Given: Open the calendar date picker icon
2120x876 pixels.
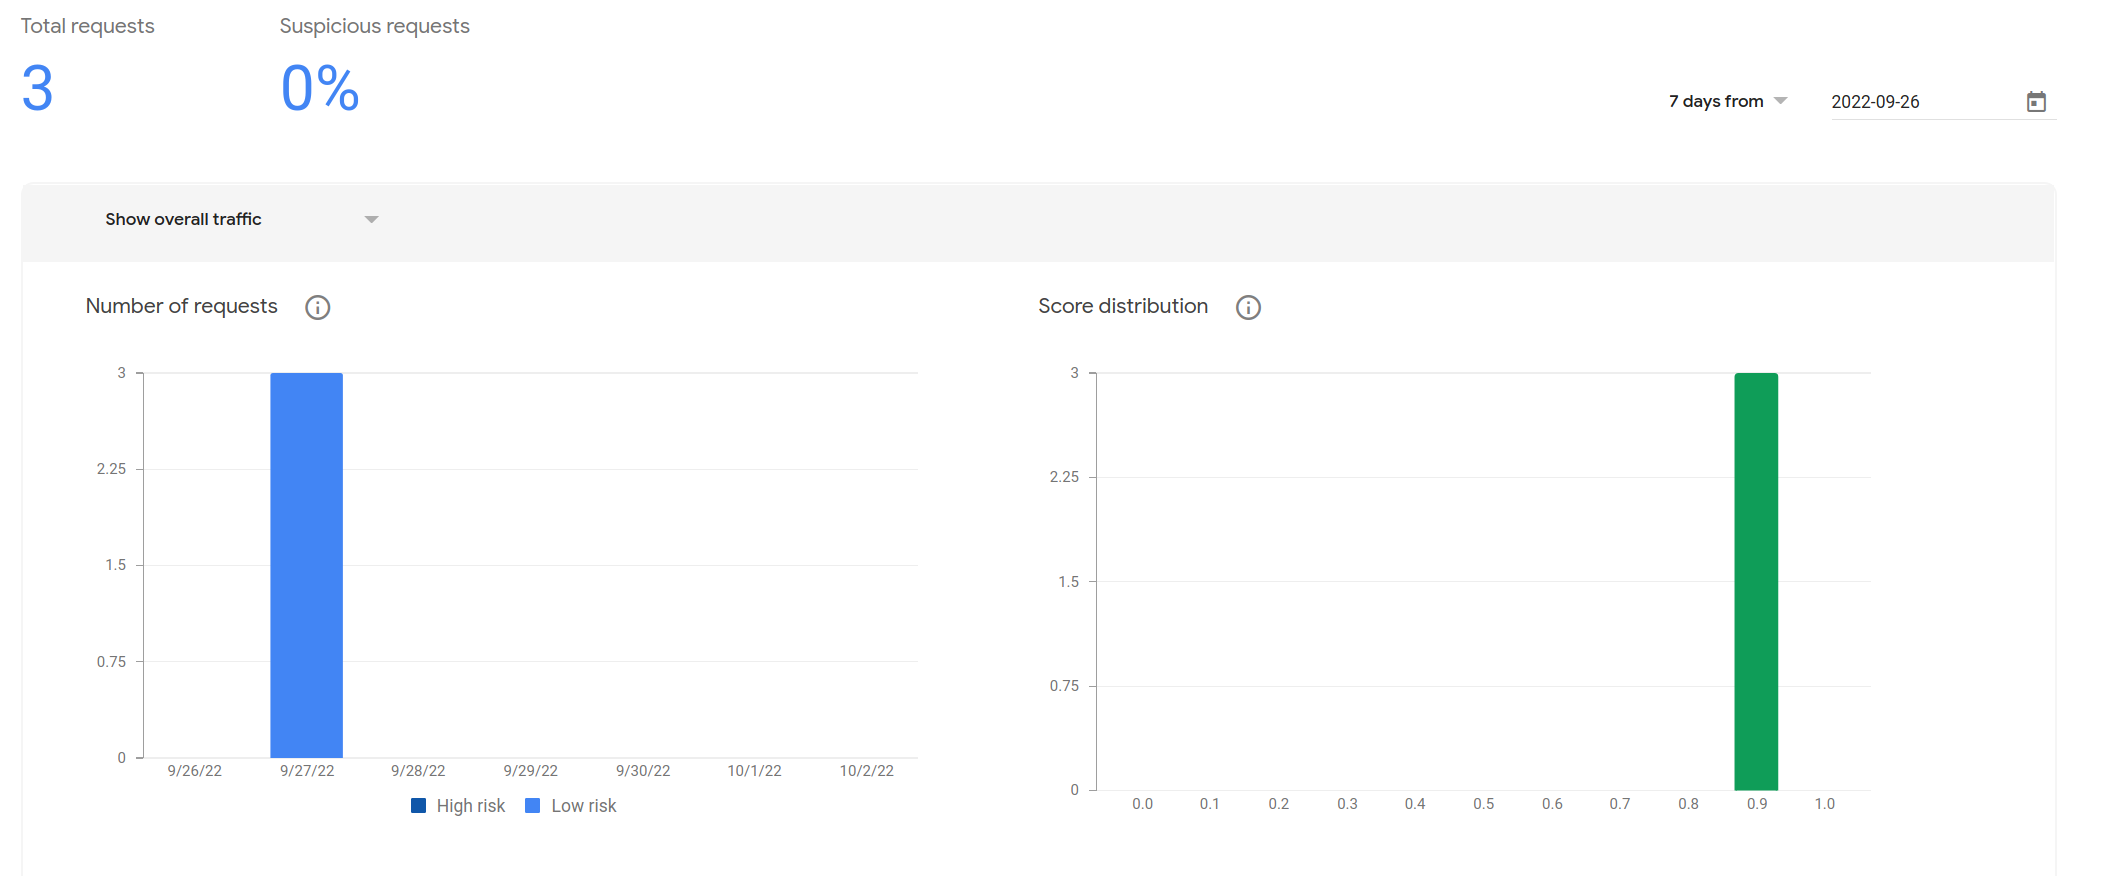Looking at the screenshot, I should (2036, 102).
